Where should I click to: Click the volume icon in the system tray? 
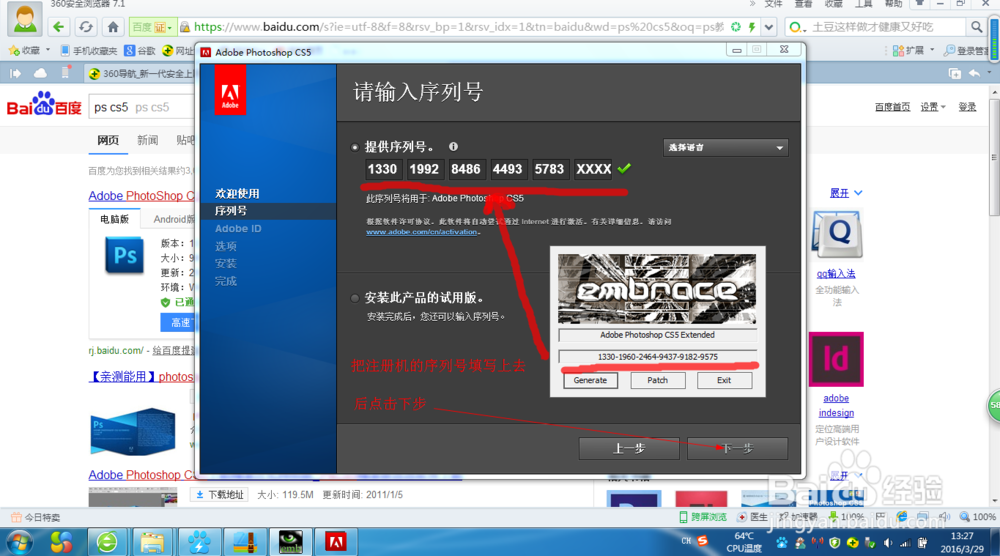(x=887, y=543)
